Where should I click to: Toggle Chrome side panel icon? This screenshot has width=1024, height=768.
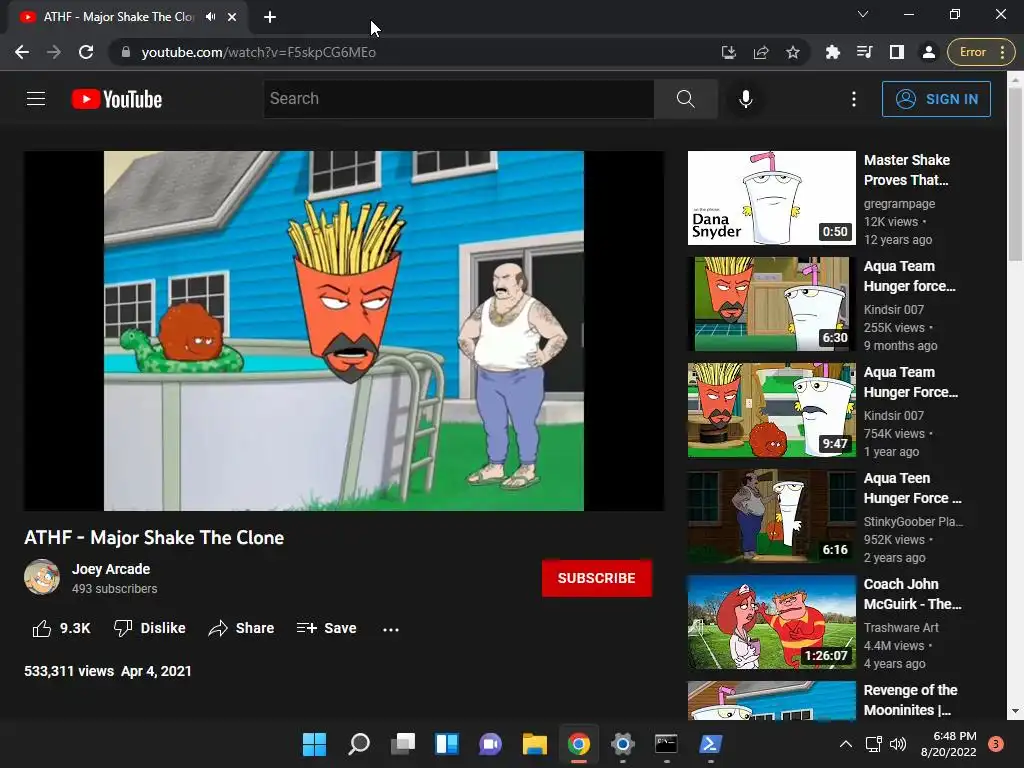pyautogui.click(x=897, y=52)
